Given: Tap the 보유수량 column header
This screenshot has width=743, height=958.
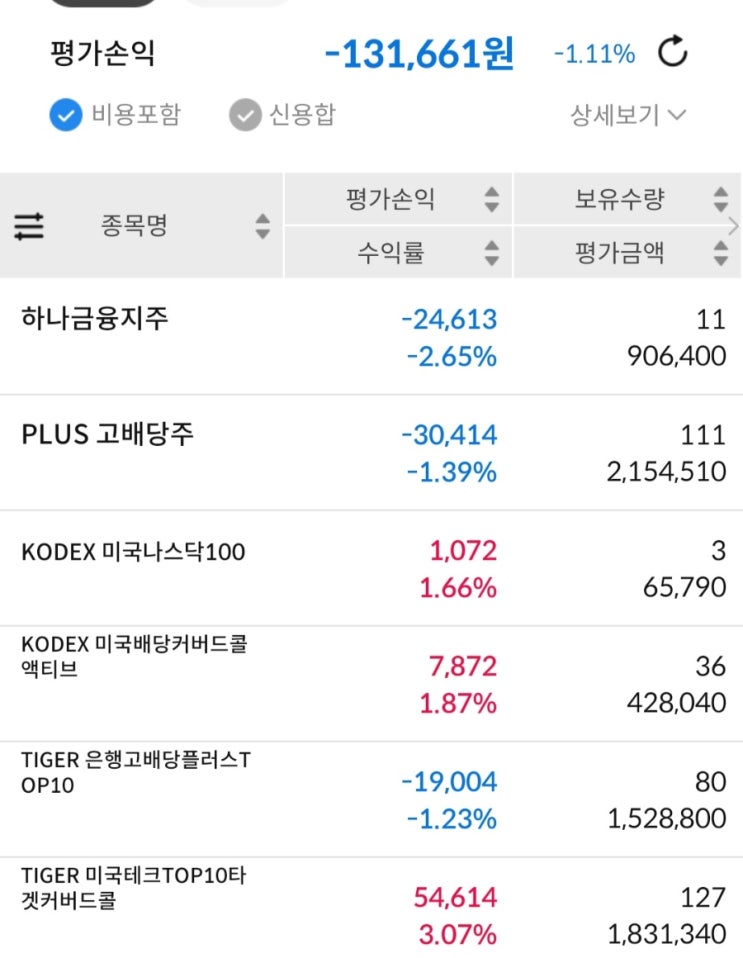Looking at the screenshot, I should [x=618, y=200].
